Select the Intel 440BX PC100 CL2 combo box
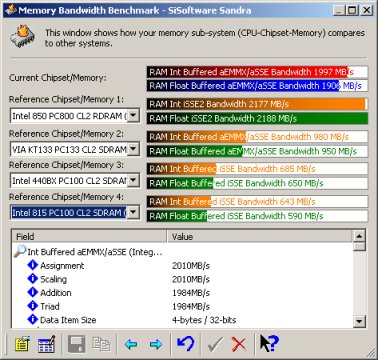The height and width of the screenshot is (360, 378). click(x=75, y=180)
